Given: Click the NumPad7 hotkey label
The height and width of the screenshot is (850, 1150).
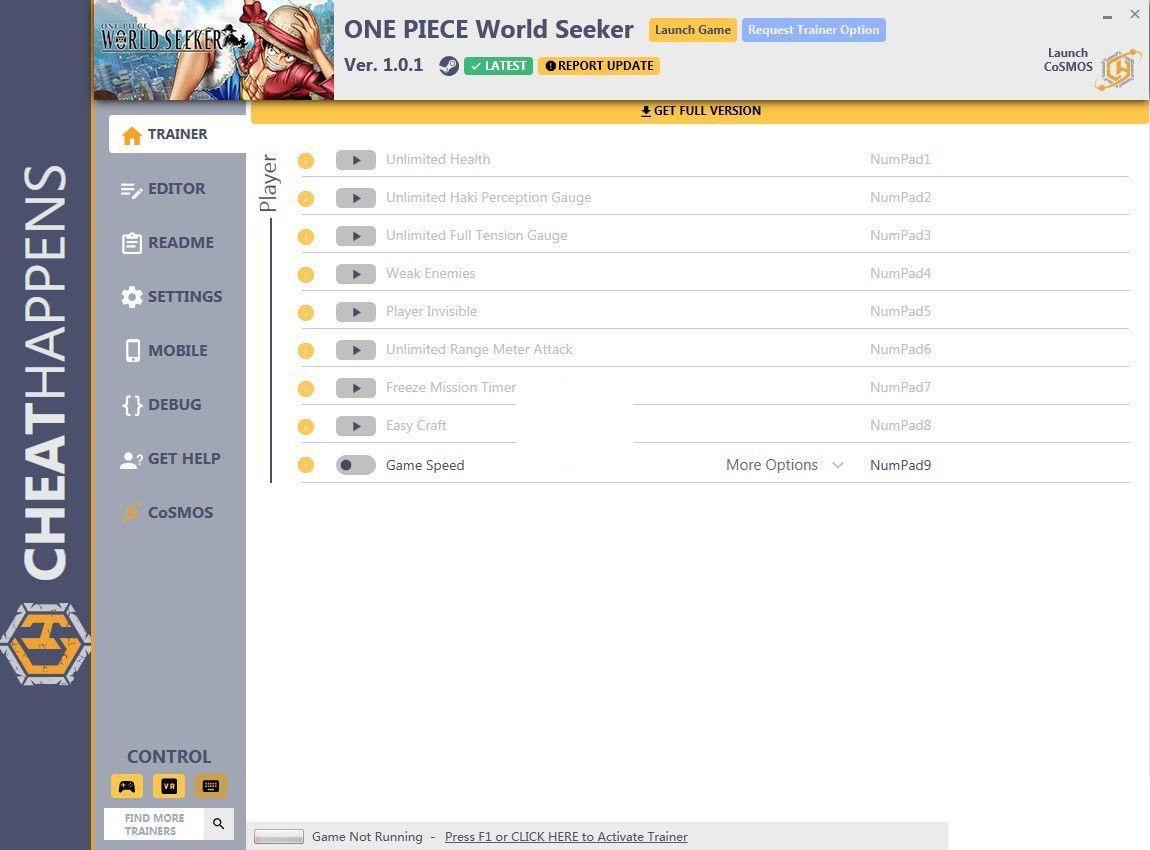Looking at the screenshot, I should [900, 388].
